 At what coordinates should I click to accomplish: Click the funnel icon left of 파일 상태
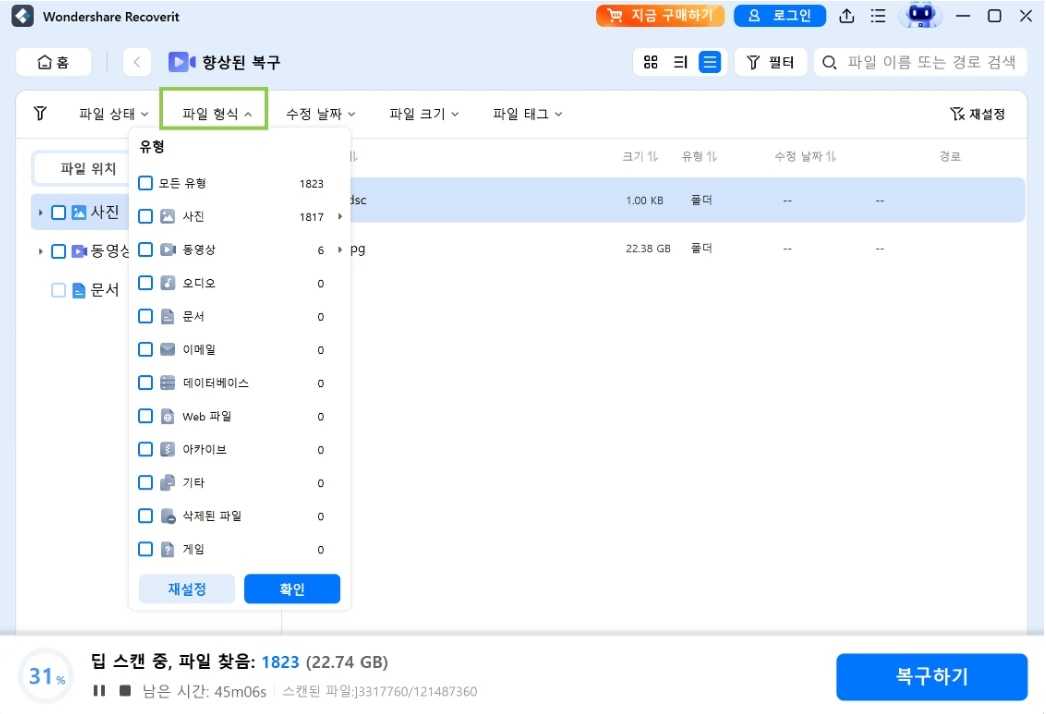[x=40, y=113]
